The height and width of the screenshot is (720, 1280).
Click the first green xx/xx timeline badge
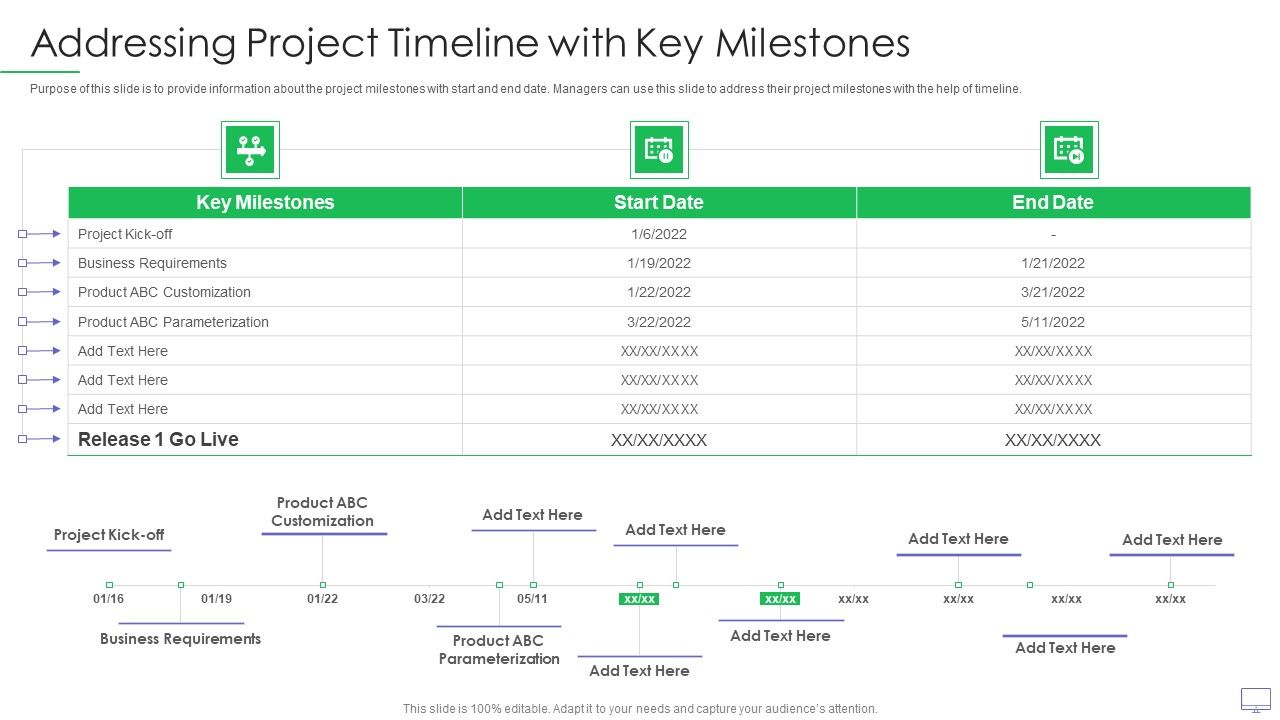tap(639, 599)
